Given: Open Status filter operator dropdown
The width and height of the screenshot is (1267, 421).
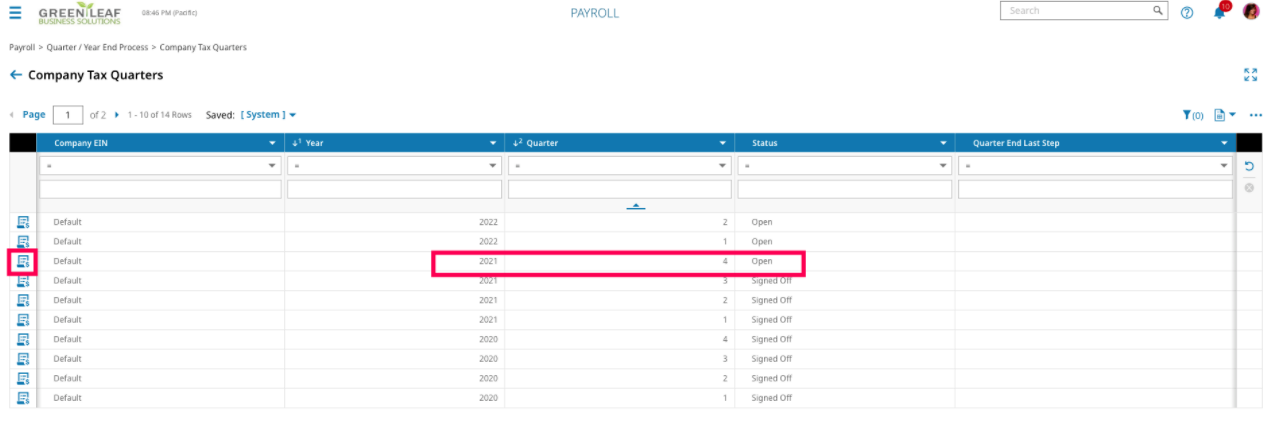Looking at the screenshot, I should pos(845,165).
